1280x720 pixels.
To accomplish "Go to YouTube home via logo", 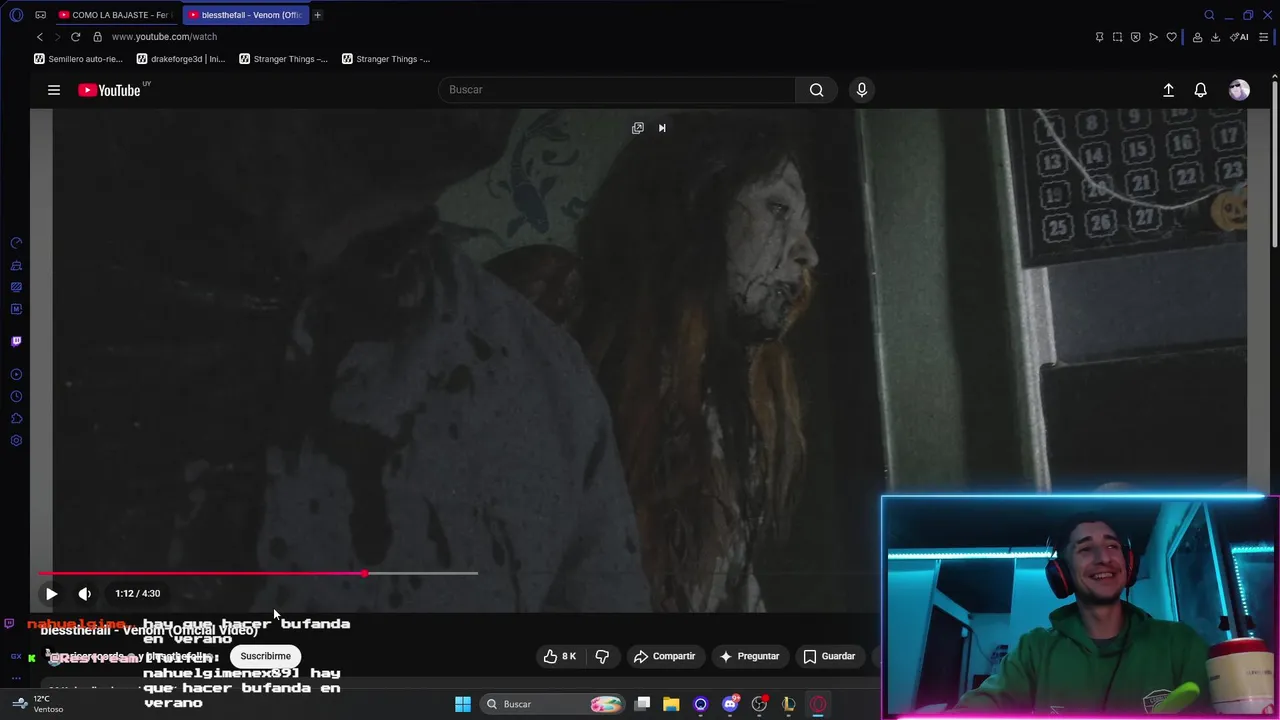I will tap(109, 90).
